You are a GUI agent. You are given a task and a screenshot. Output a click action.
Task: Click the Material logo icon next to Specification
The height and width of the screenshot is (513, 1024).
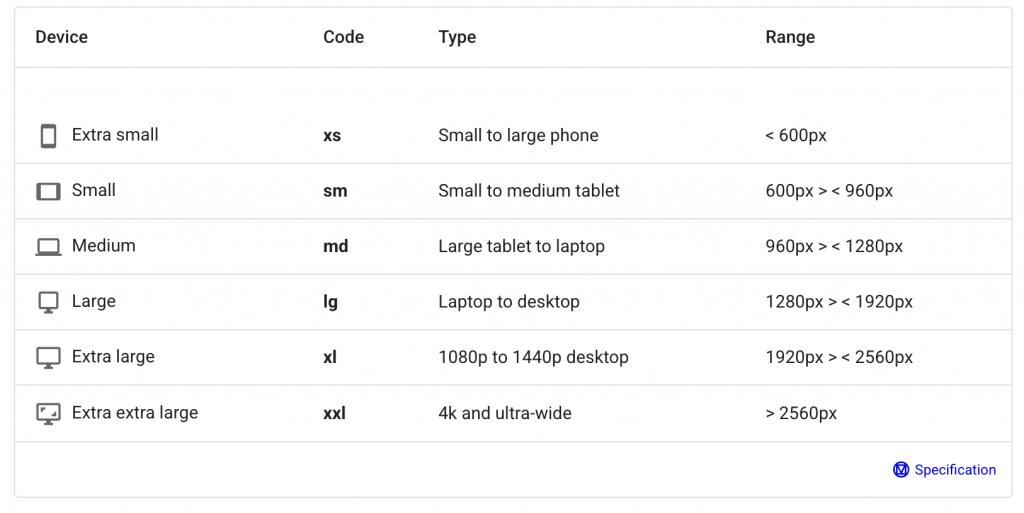[901, 470]
